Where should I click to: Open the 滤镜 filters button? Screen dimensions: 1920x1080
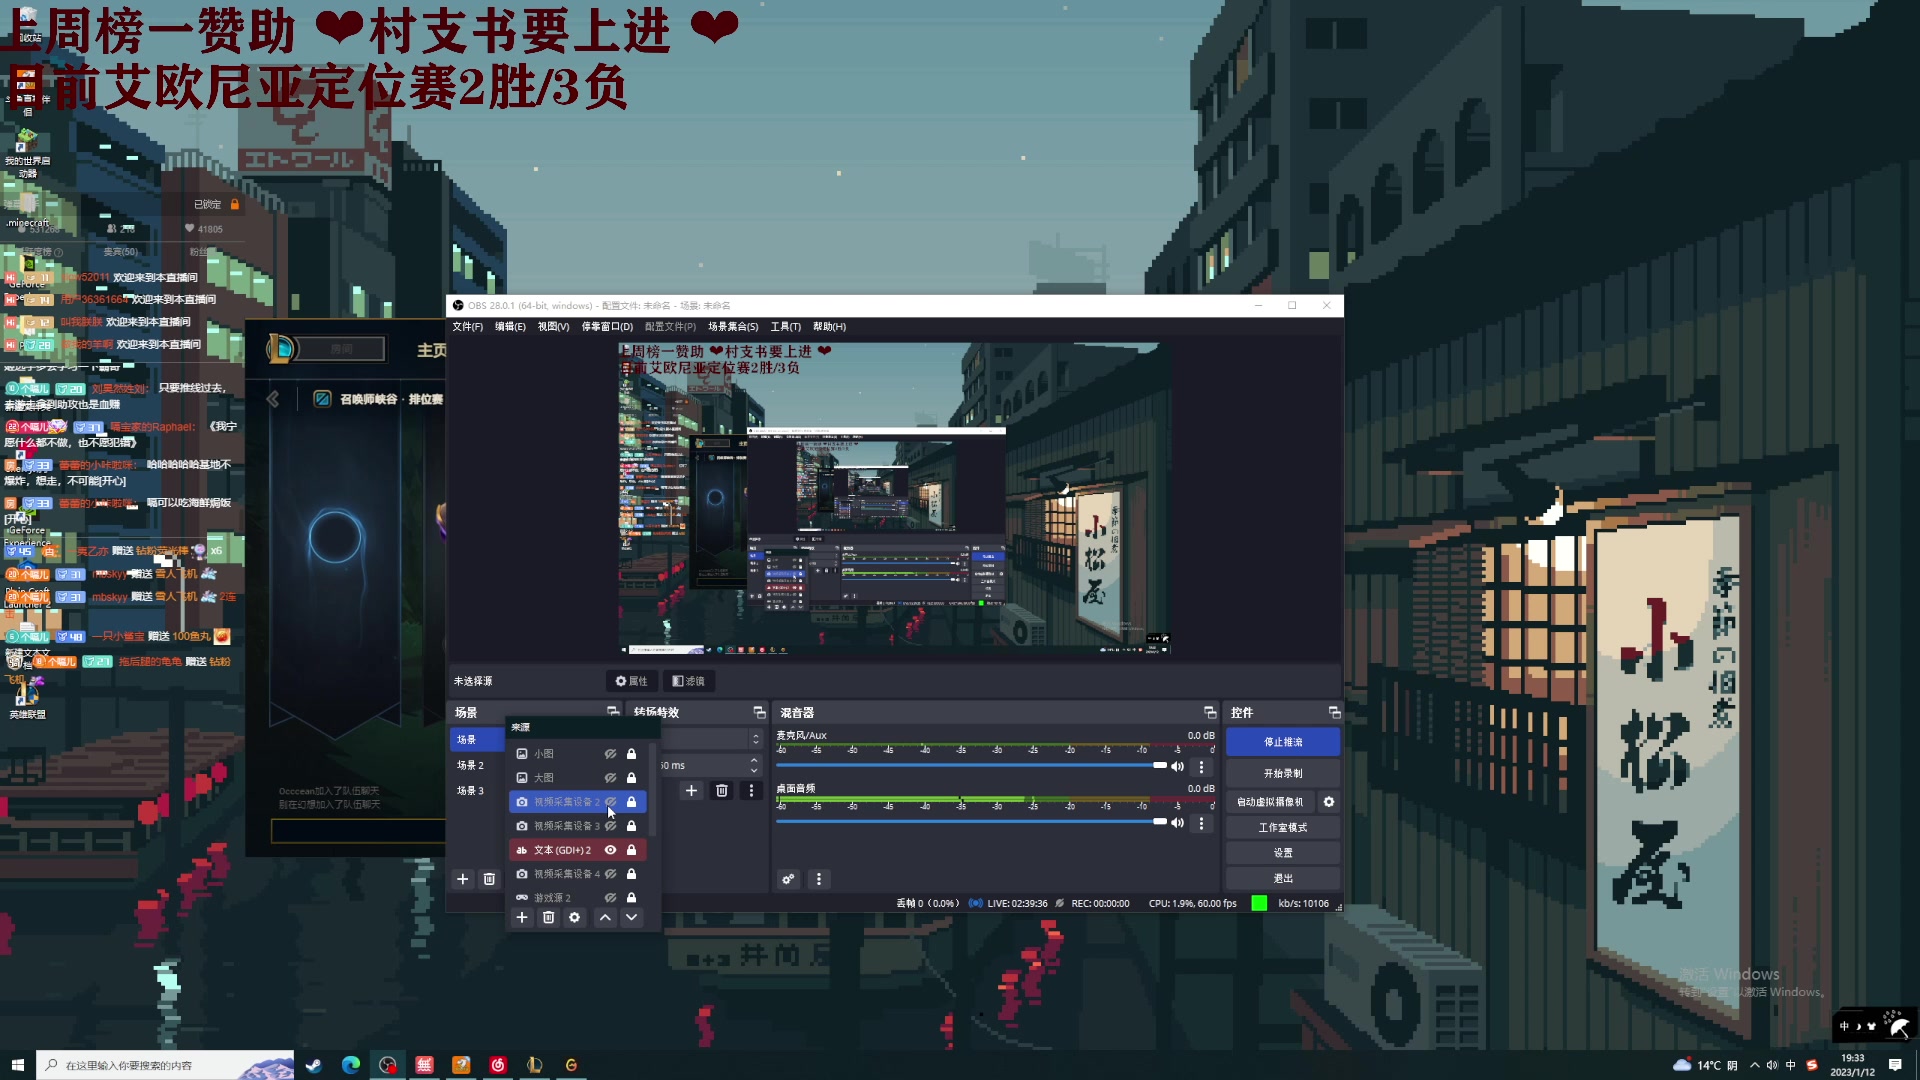(688, 681)
